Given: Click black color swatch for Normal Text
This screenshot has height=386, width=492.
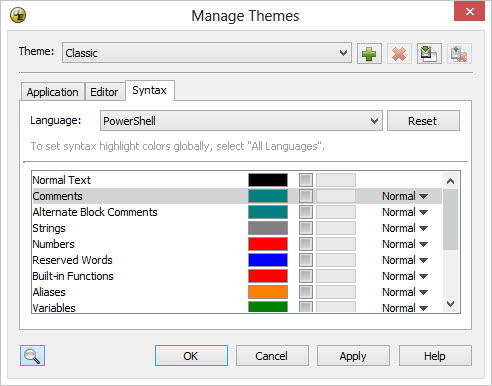Looking at the screenshot, I should pyautogui.click(x=268, y=180).
